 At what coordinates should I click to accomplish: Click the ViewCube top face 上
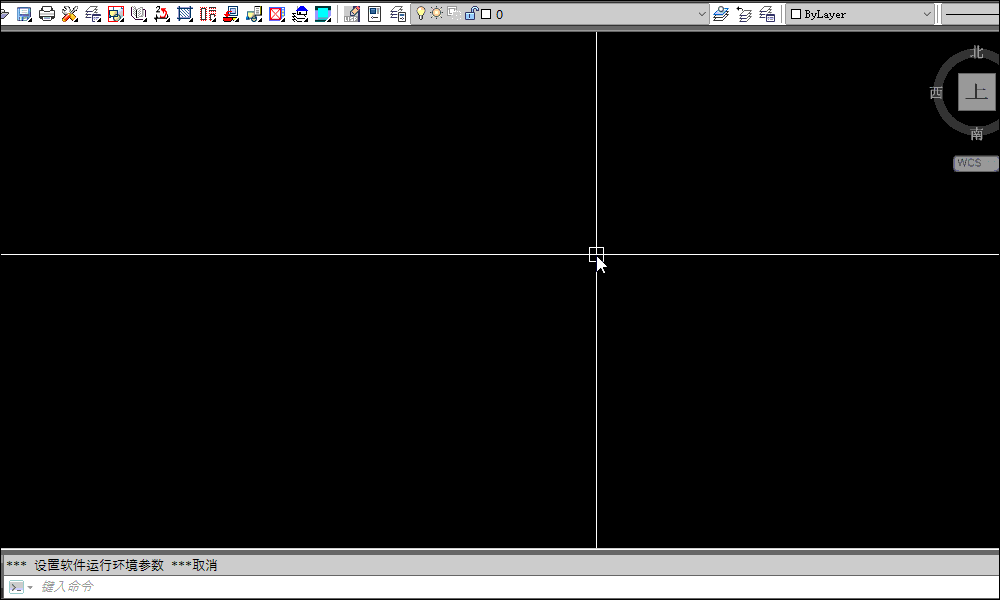point(976,92)
